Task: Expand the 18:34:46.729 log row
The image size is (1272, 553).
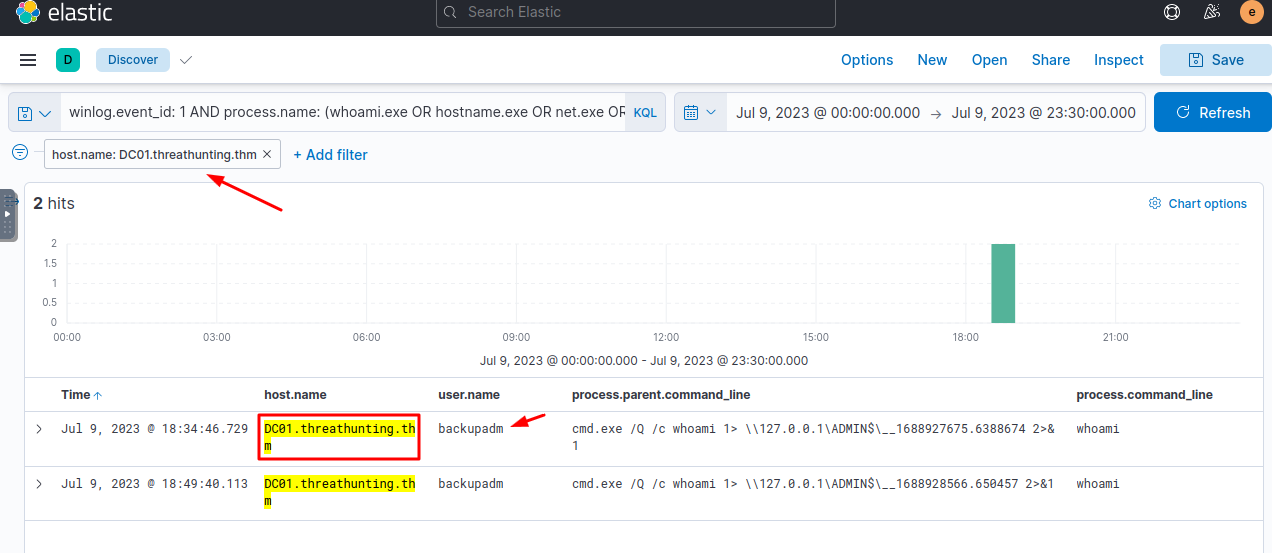Action: 39,429
